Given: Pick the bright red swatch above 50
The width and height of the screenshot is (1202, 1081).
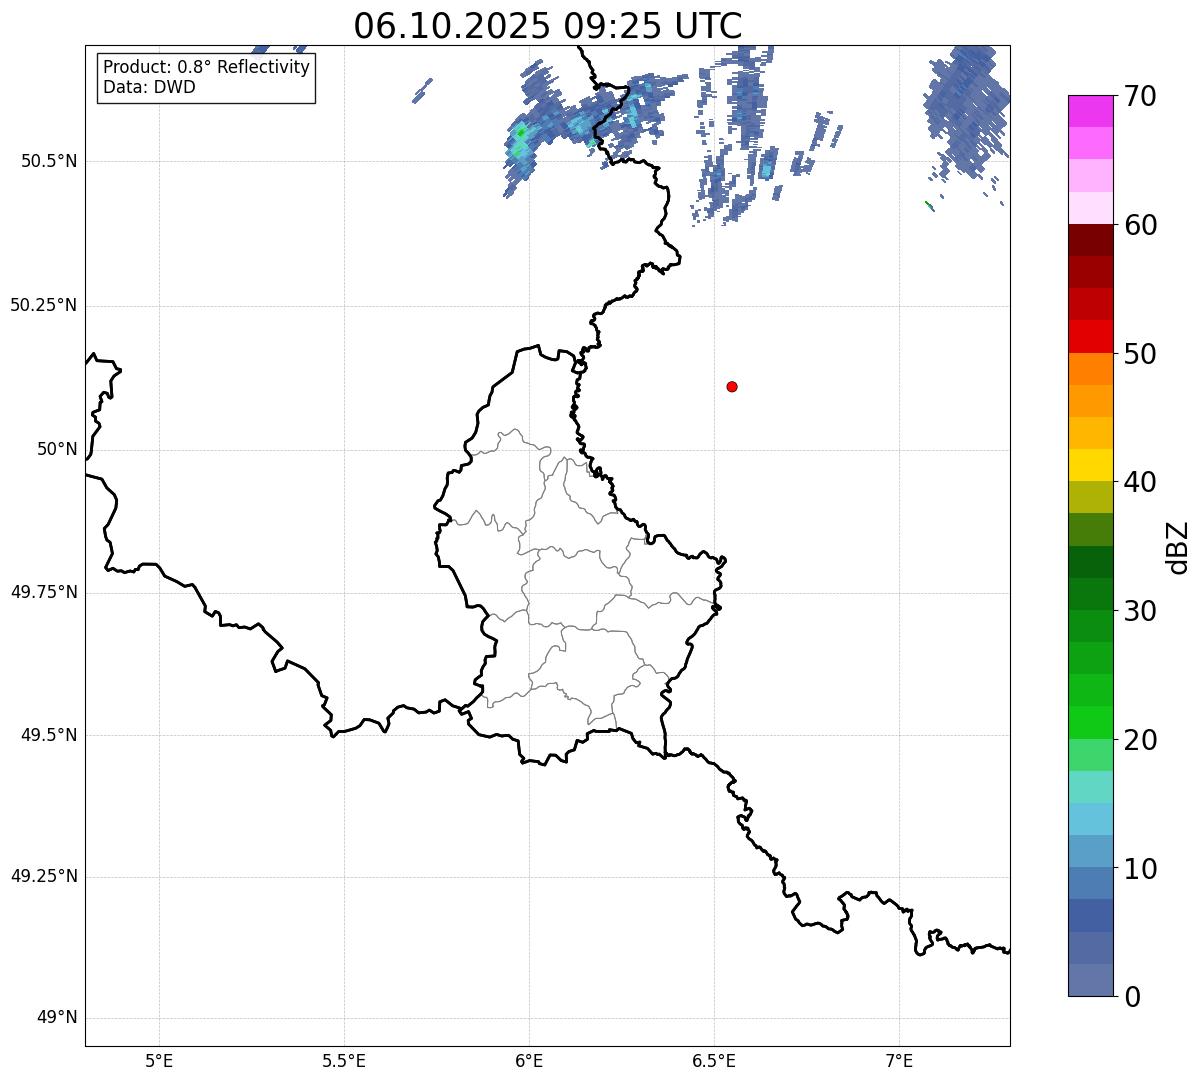Looking at the screenshot, I should pyautogui.click(x=1091, y=337).
